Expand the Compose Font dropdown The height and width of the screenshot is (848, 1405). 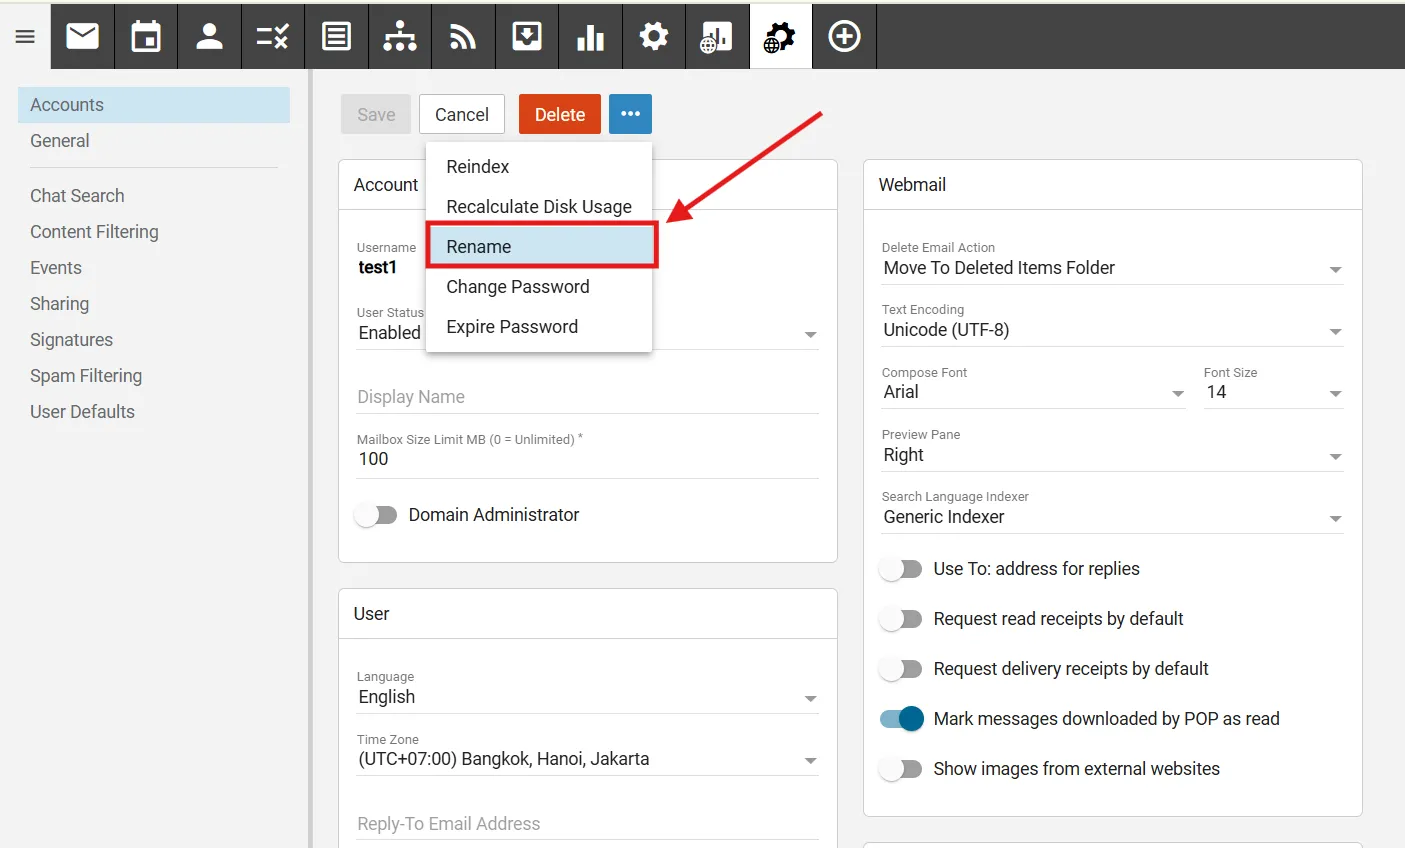(x=1032, y=392)
